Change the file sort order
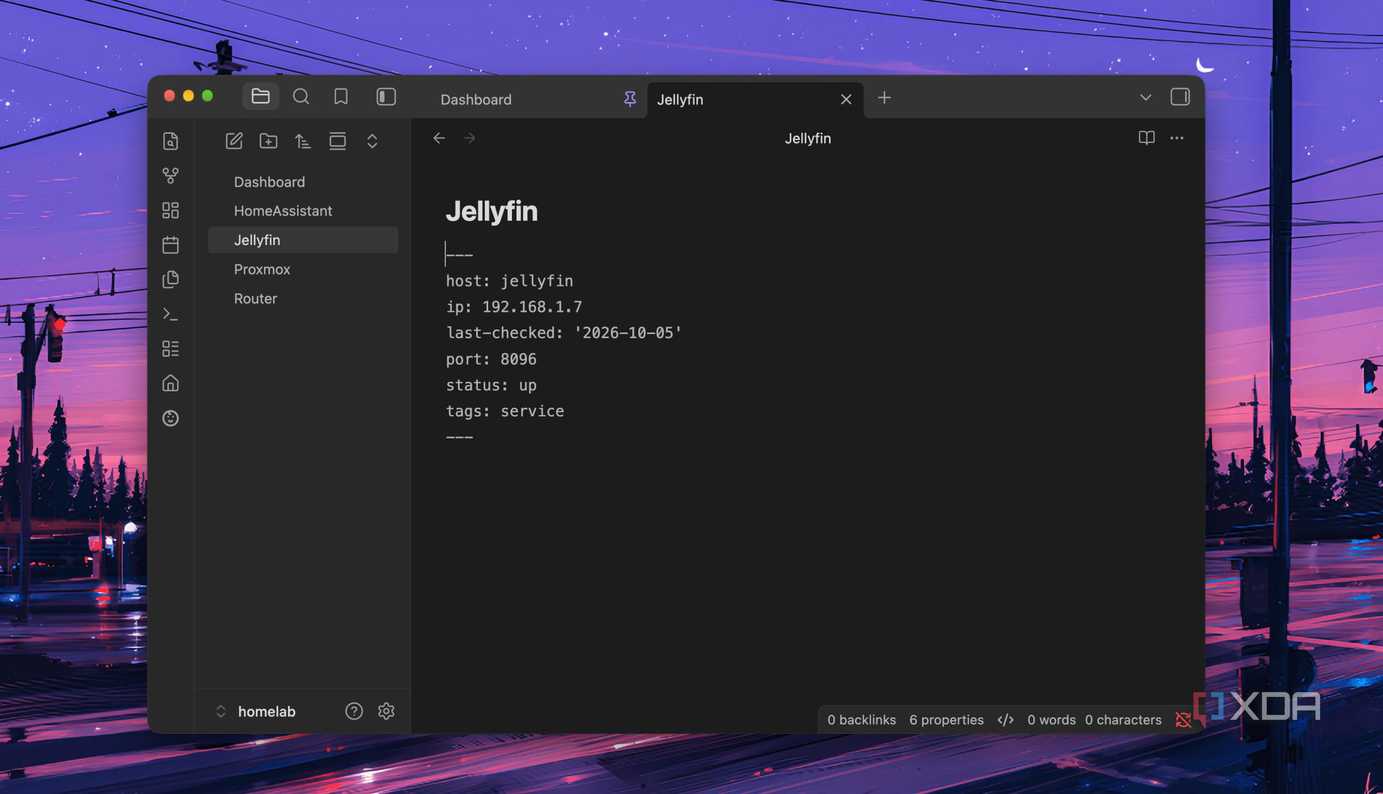This screenshot has height=794, width=1383. [303, 141]
